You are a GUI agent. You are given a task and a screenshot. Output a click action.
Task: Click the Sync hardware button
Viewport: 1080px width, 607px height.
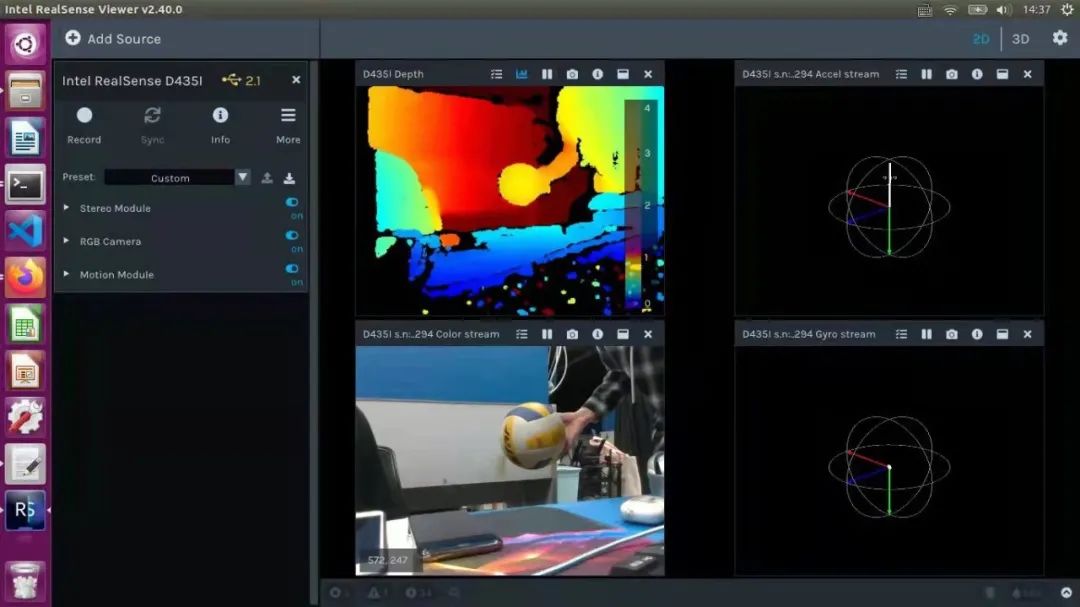tap(152, 125)
